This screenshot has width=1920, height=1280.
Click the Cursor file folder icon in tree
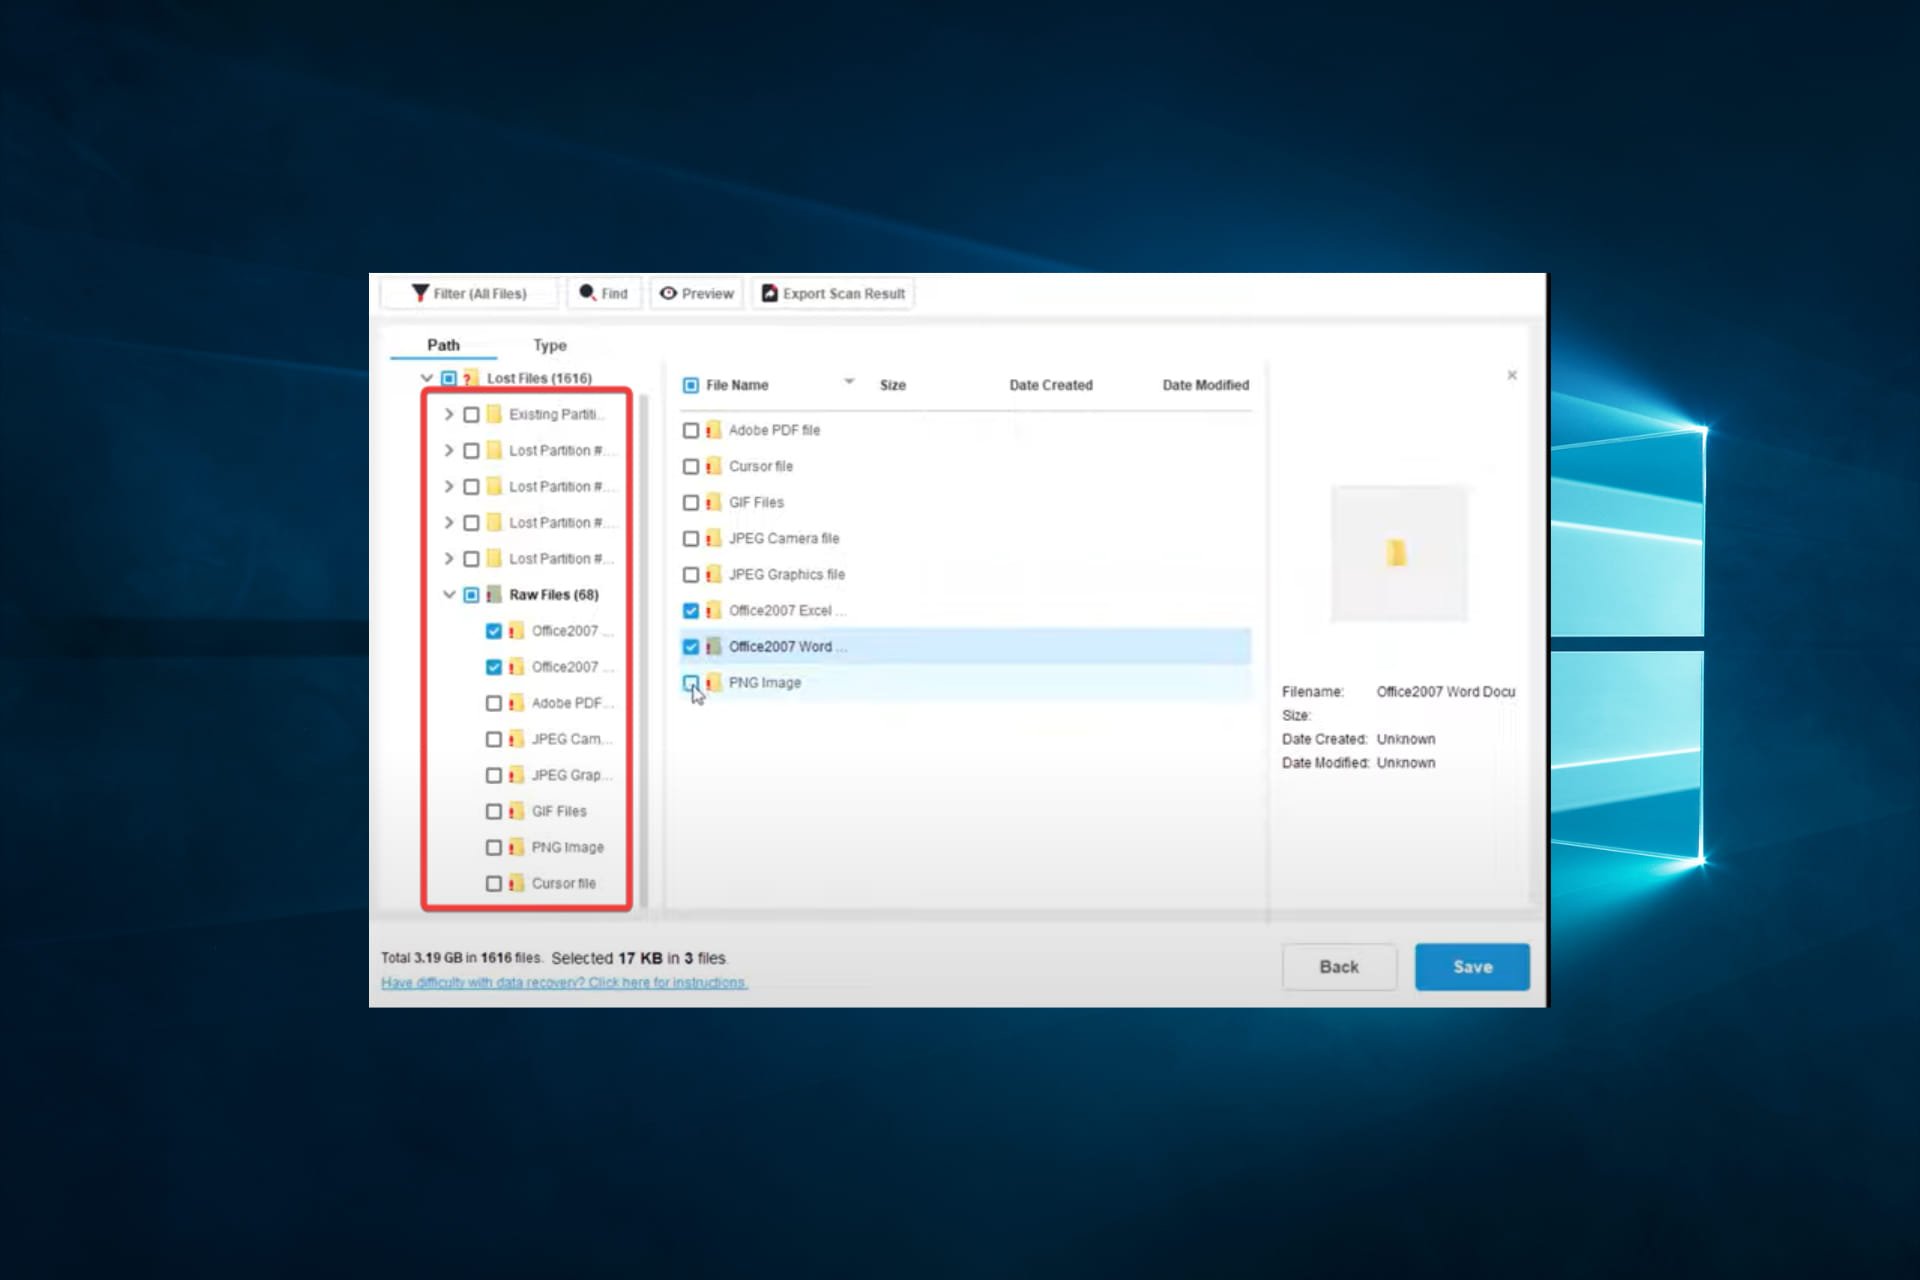coord(516,883)
